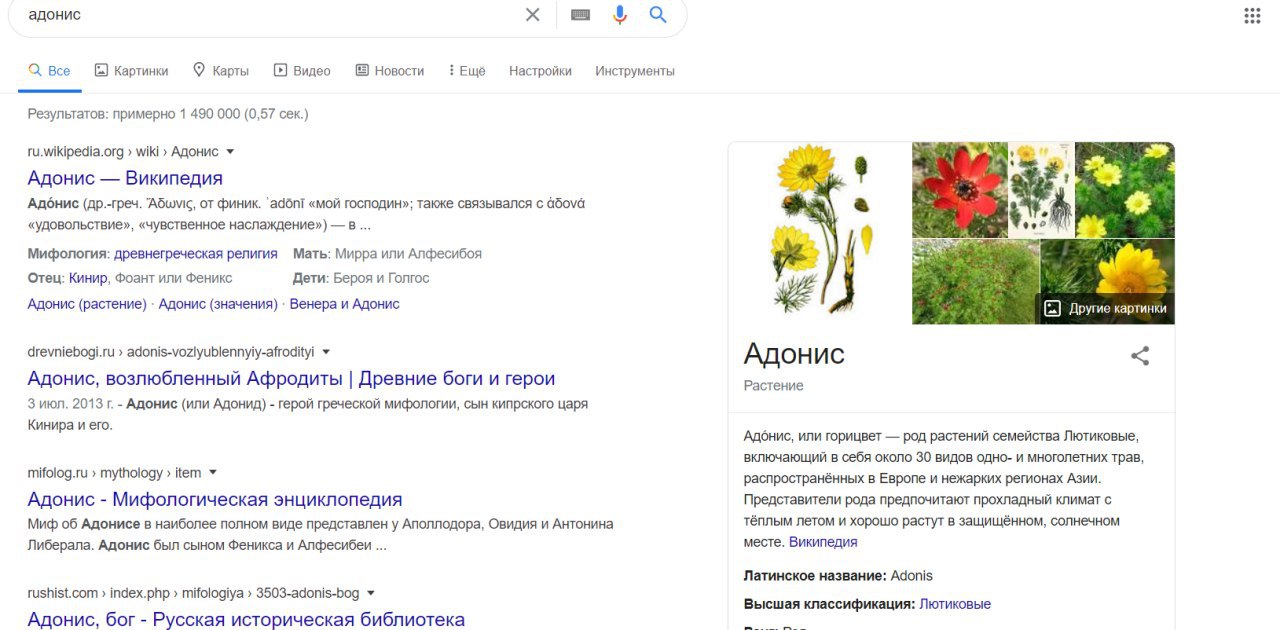The width and height of the screenshot is (1280, 630).
Task: Open Адонис, бог - Русская историческая библиотека
Action: 246,620
